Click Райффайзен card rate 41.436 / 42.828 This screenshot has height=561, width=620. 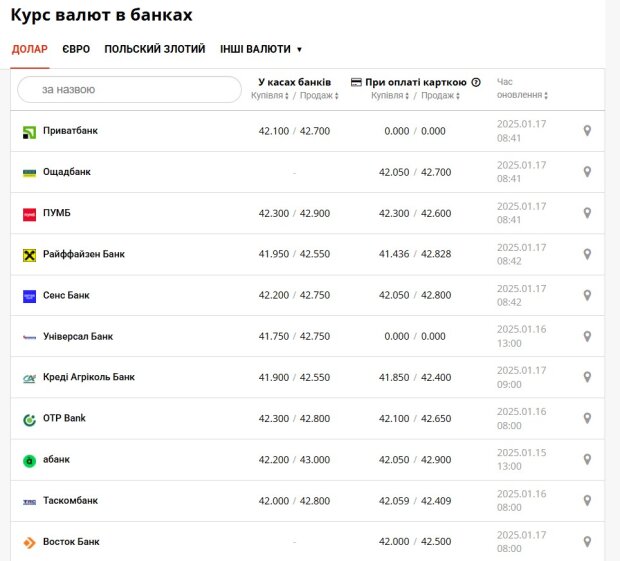click(x=415, y=254)
